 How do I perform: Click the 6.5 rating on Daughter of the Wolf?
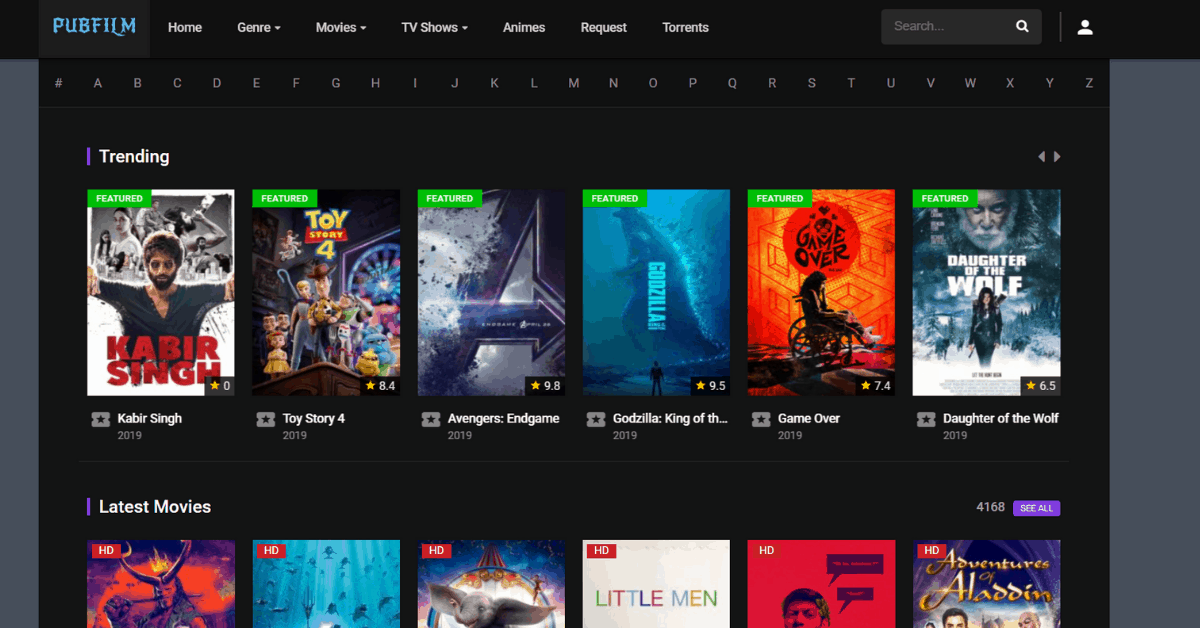(x=1040, y=386)
